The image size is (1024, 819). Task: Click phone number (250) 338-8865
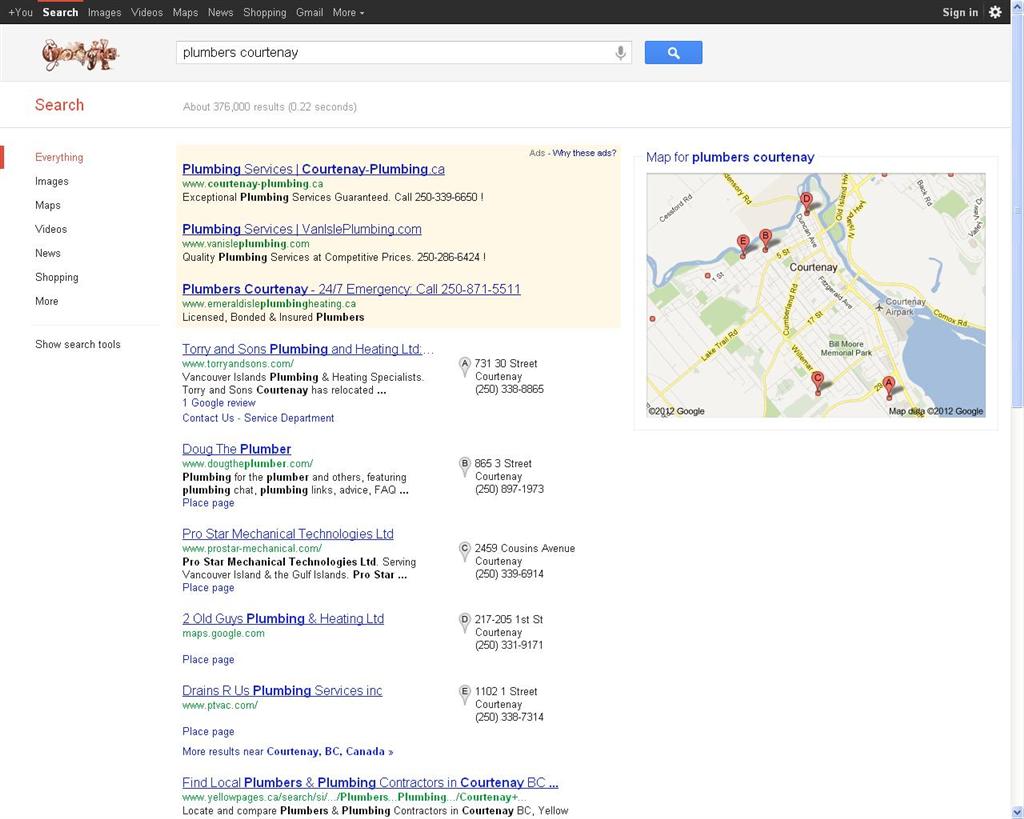click(x=509, y=389)
